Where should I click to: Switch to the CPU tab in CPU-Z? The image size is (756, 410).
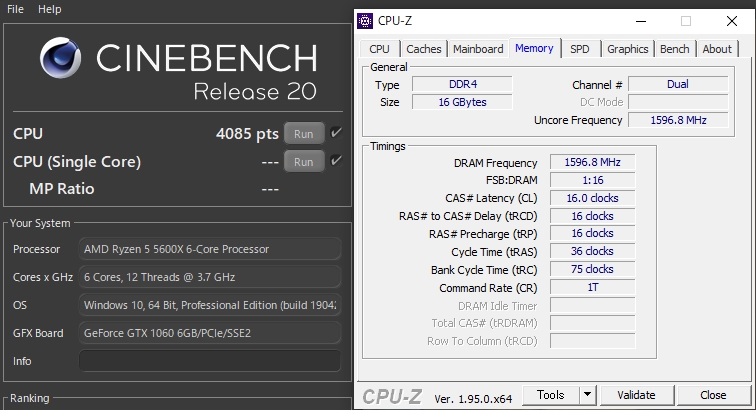[x=379, y=49]
